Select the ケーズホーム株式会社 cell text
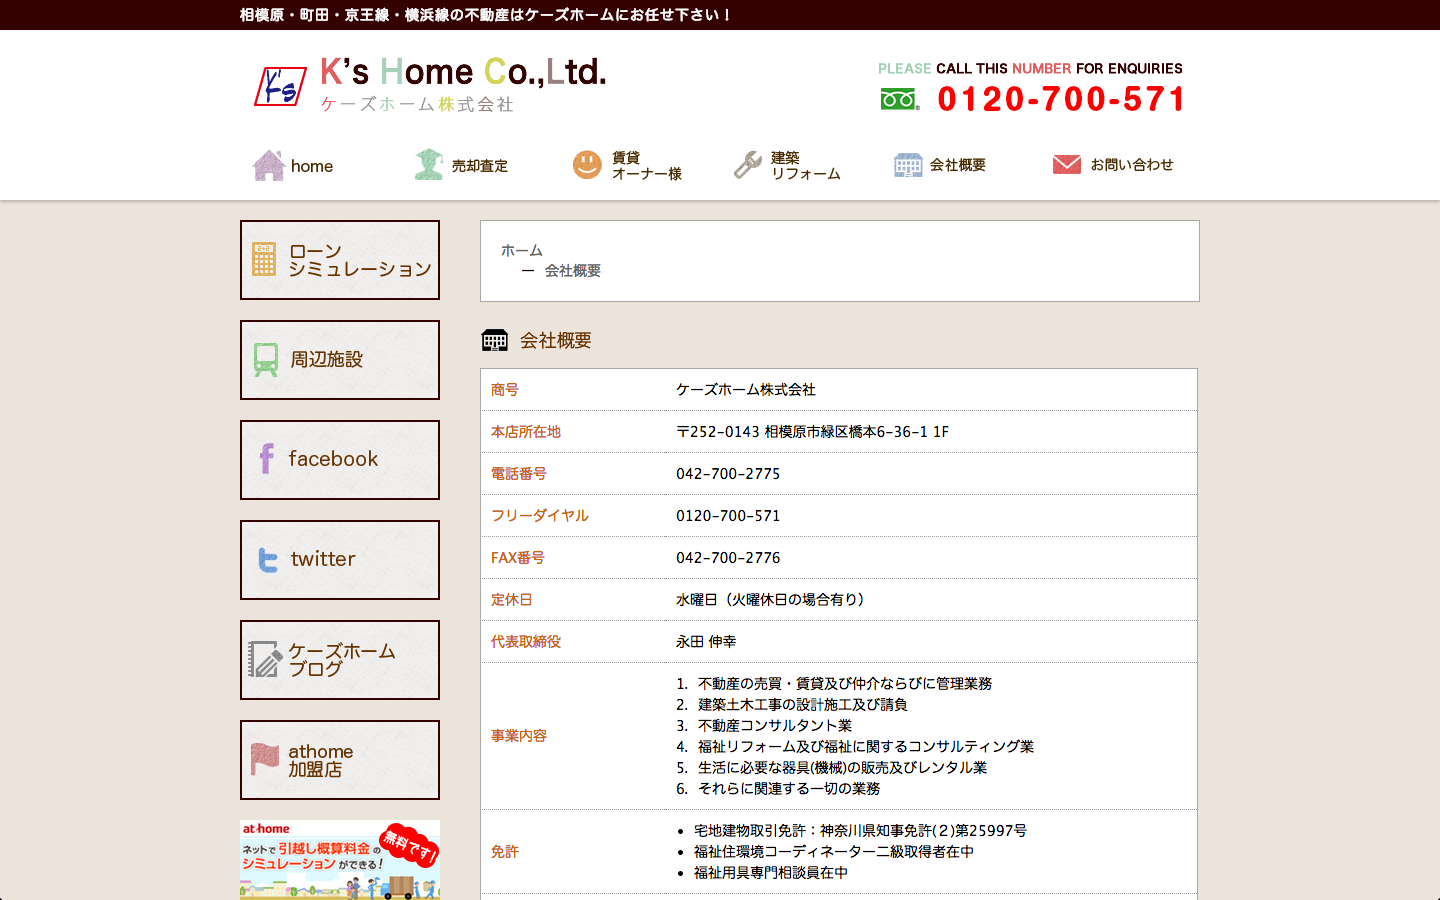This screenshot has height=900, width=1440. click(746, 390)
